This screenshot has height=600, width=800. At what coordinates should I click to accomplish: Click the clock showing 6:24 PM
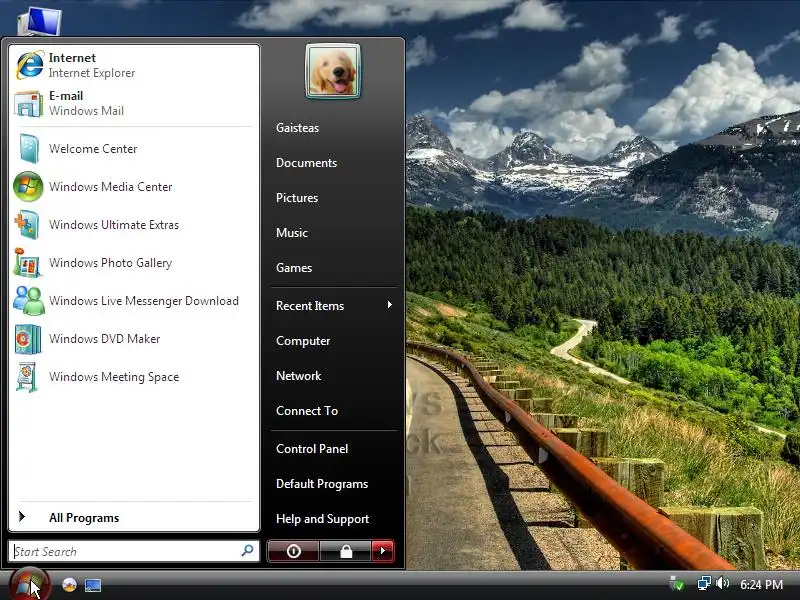(x=761, y=584)
